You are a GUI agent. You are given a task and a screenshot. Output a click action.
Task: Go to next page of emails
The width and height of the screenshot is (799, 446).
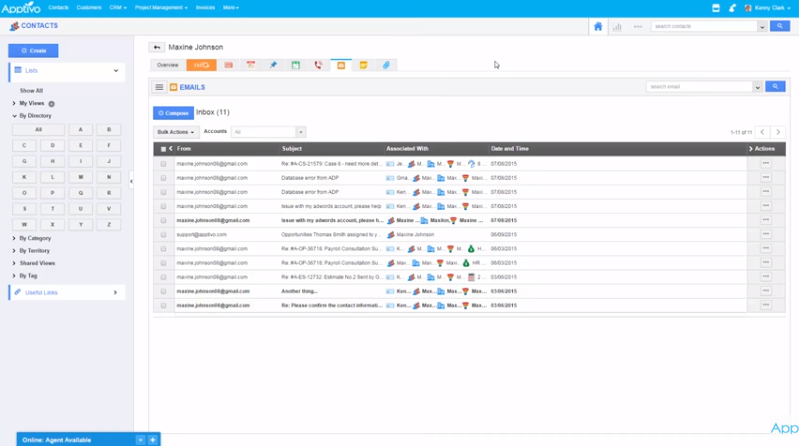coord(778,132)
